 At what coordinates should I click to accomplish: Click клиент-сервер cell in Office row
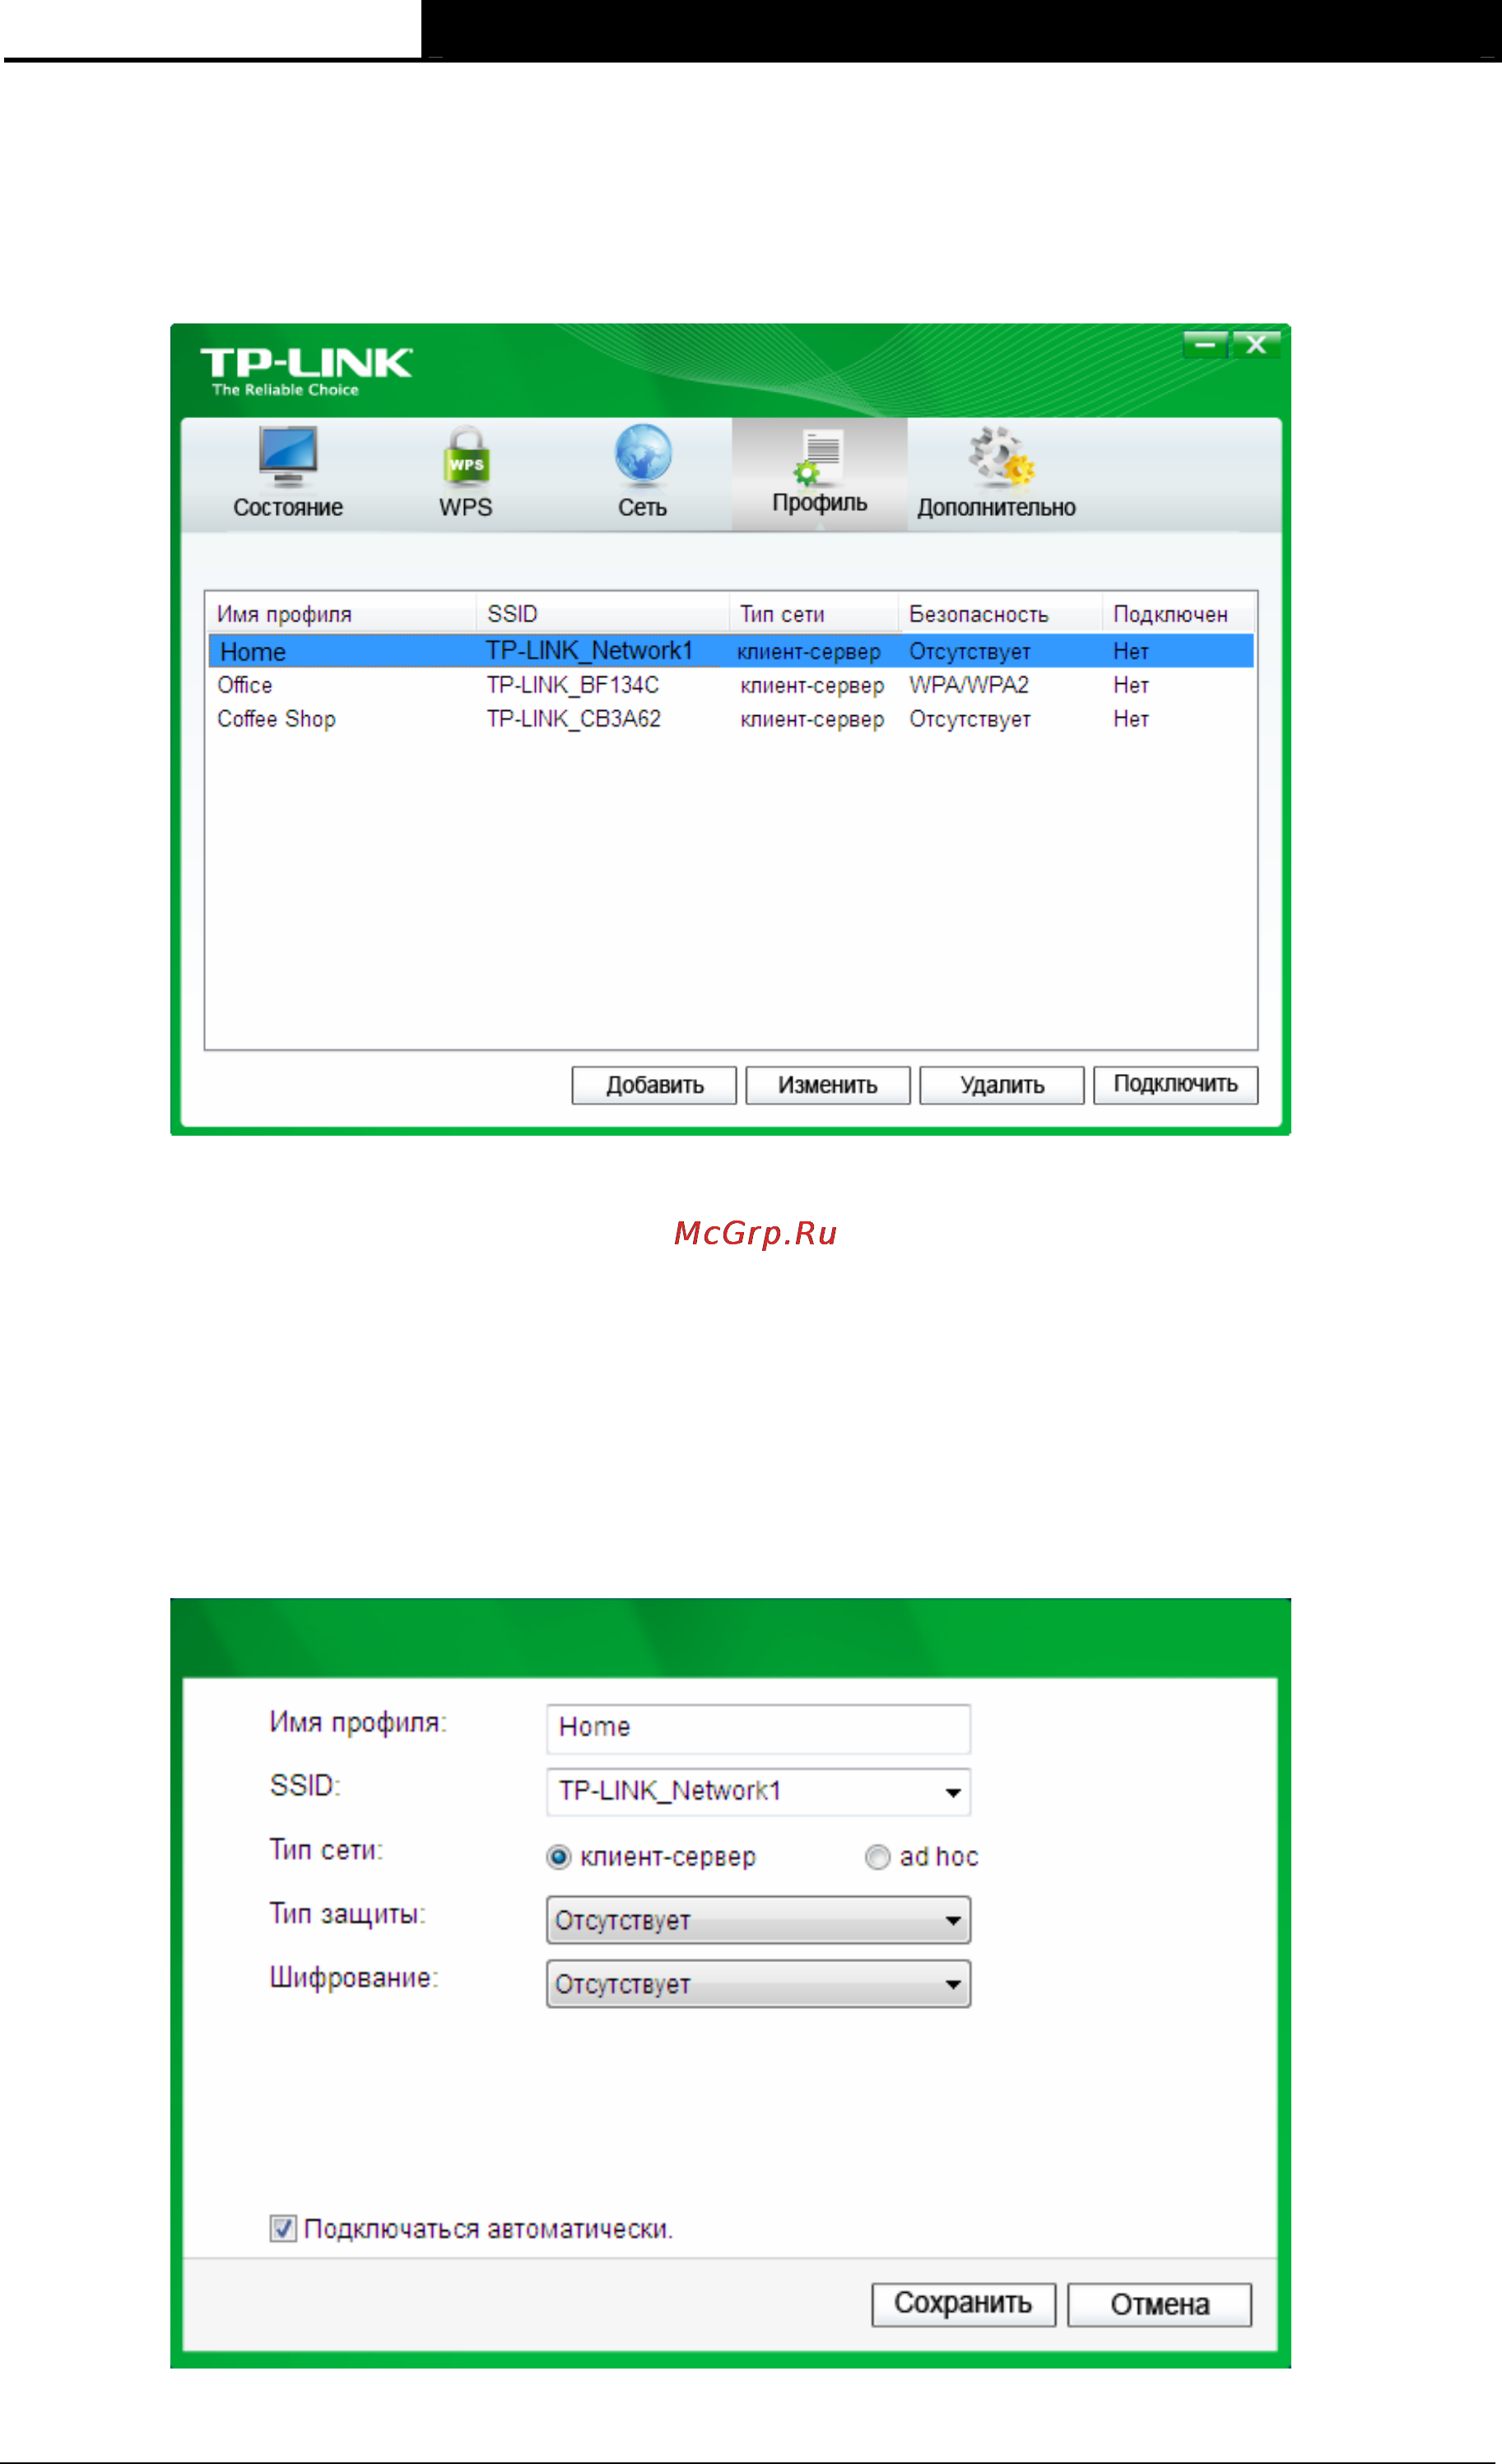coord(812,686)
